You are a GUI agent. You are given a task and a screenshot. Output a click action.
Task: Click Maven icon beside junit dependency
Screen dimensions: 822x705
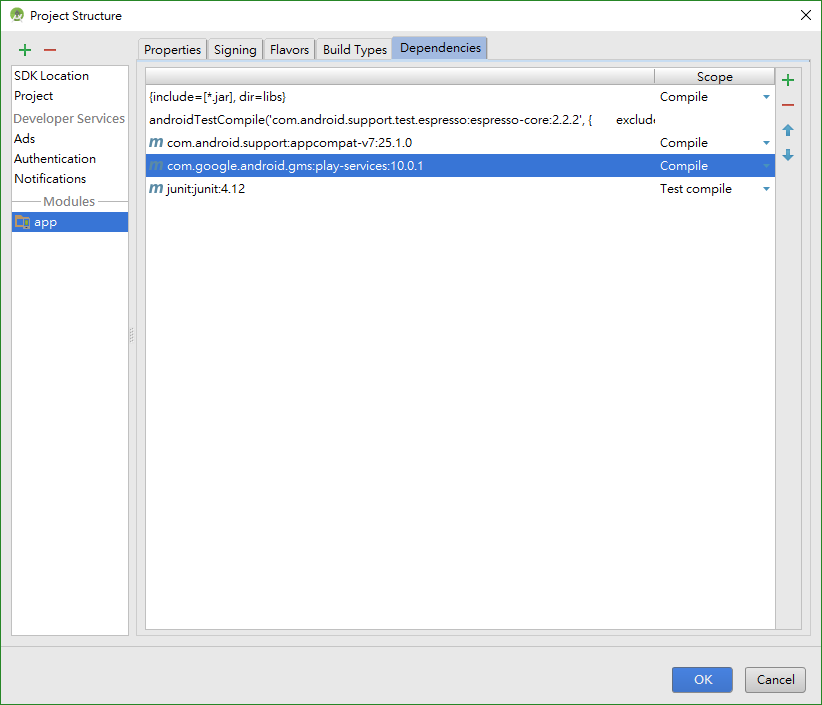coord(156,188)
